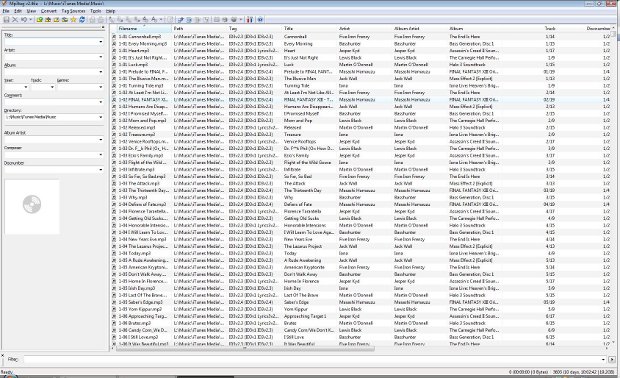Open the File menu

point(6,11)
